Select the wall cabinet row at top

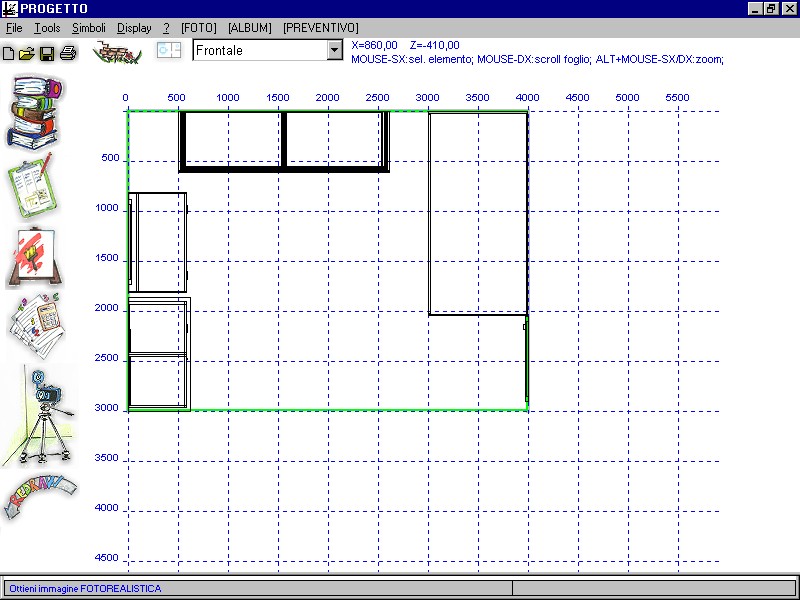[x=284, y=142]
